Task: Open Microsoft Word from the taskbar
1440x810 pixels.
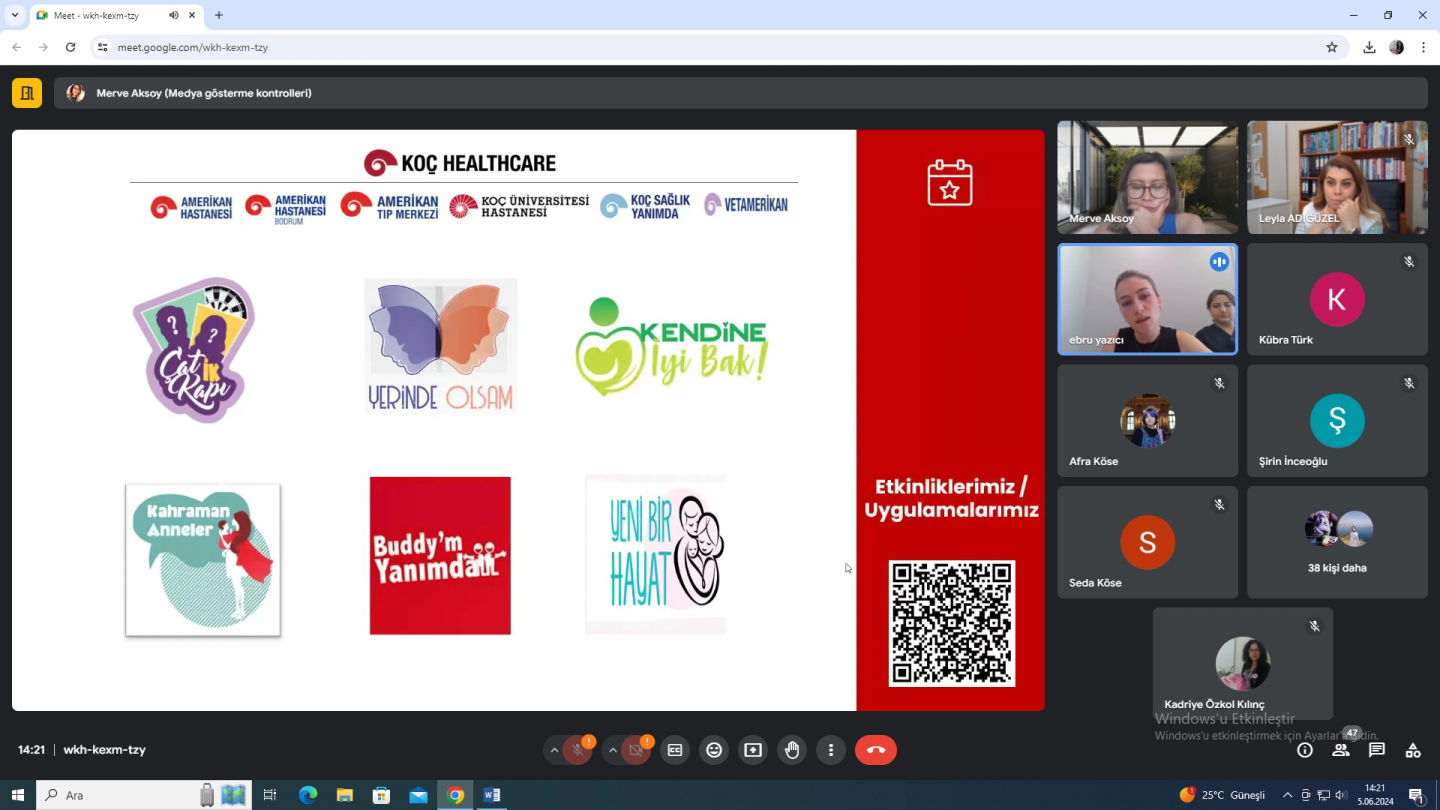Action: pos(492,795)
